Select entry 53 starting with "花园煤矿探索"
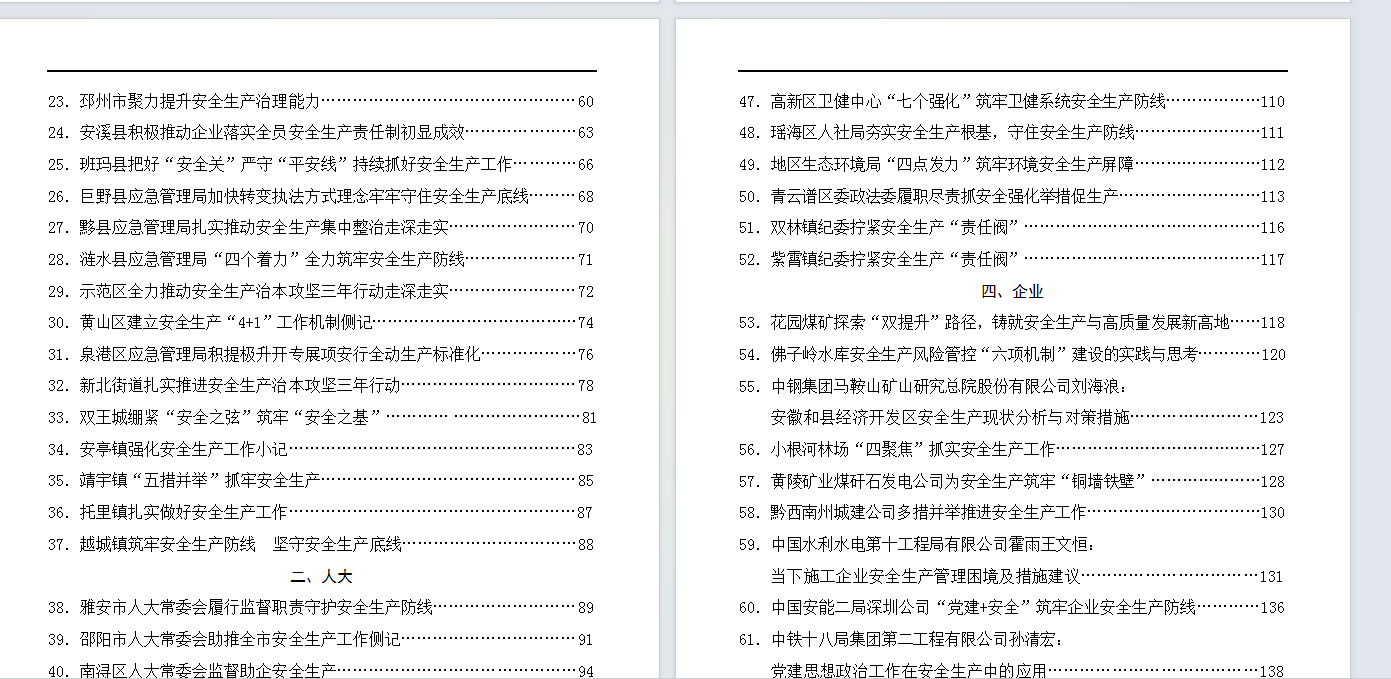 1012,322
